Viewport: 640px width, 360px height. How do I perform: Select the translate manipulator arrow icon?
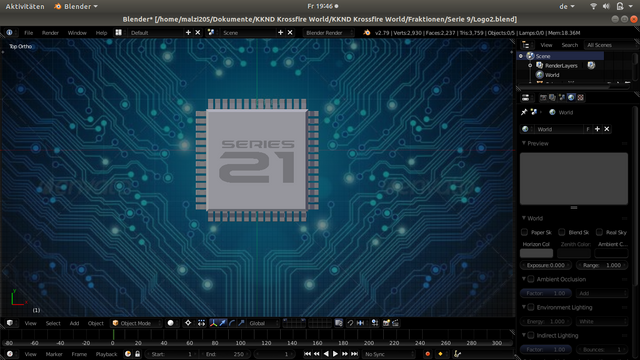[223, 323]
